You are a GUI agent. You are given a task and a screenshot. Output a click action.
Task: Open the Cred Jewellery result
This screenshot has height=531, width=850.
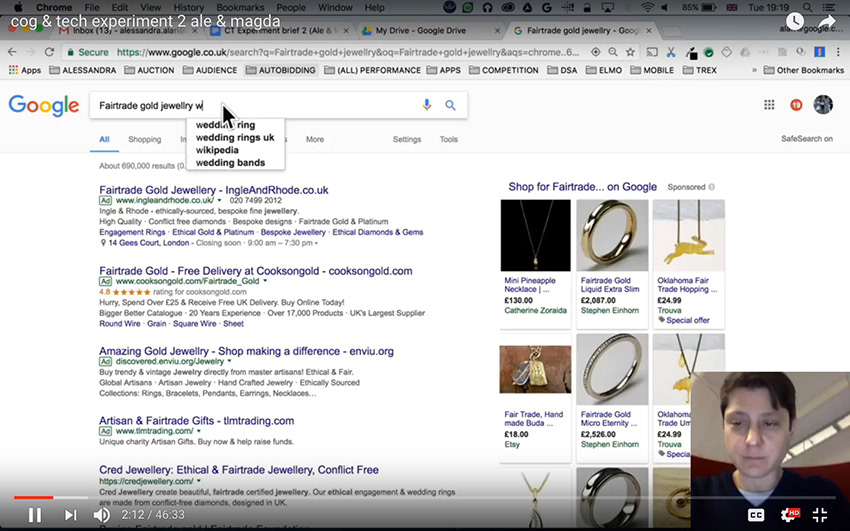pyautogui.click(x=239, y=470)
